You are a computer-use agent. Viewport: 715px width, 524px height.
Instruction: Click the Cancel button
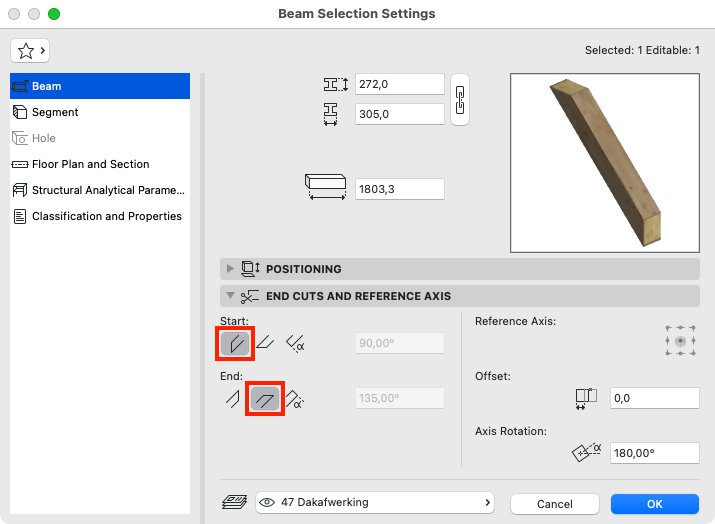(554, 504)
